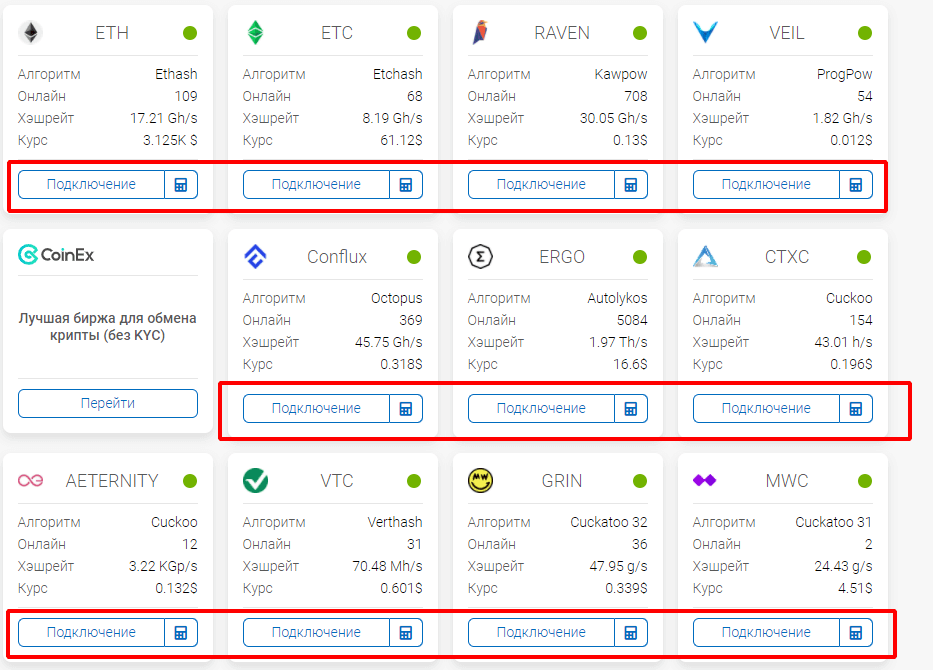Open the VTC calculator icon
The width and height of the screenshot is (933, 670).
point(406,633)
